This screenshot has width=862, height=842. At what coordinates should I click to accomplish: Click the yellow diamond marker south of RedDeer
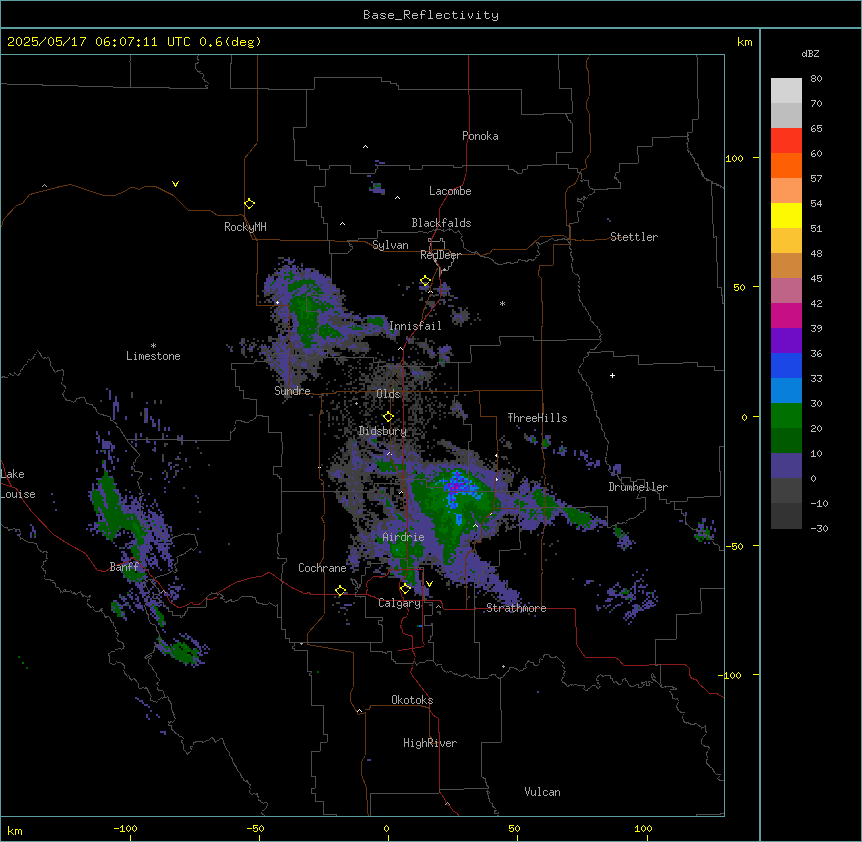tap(425, 281)
